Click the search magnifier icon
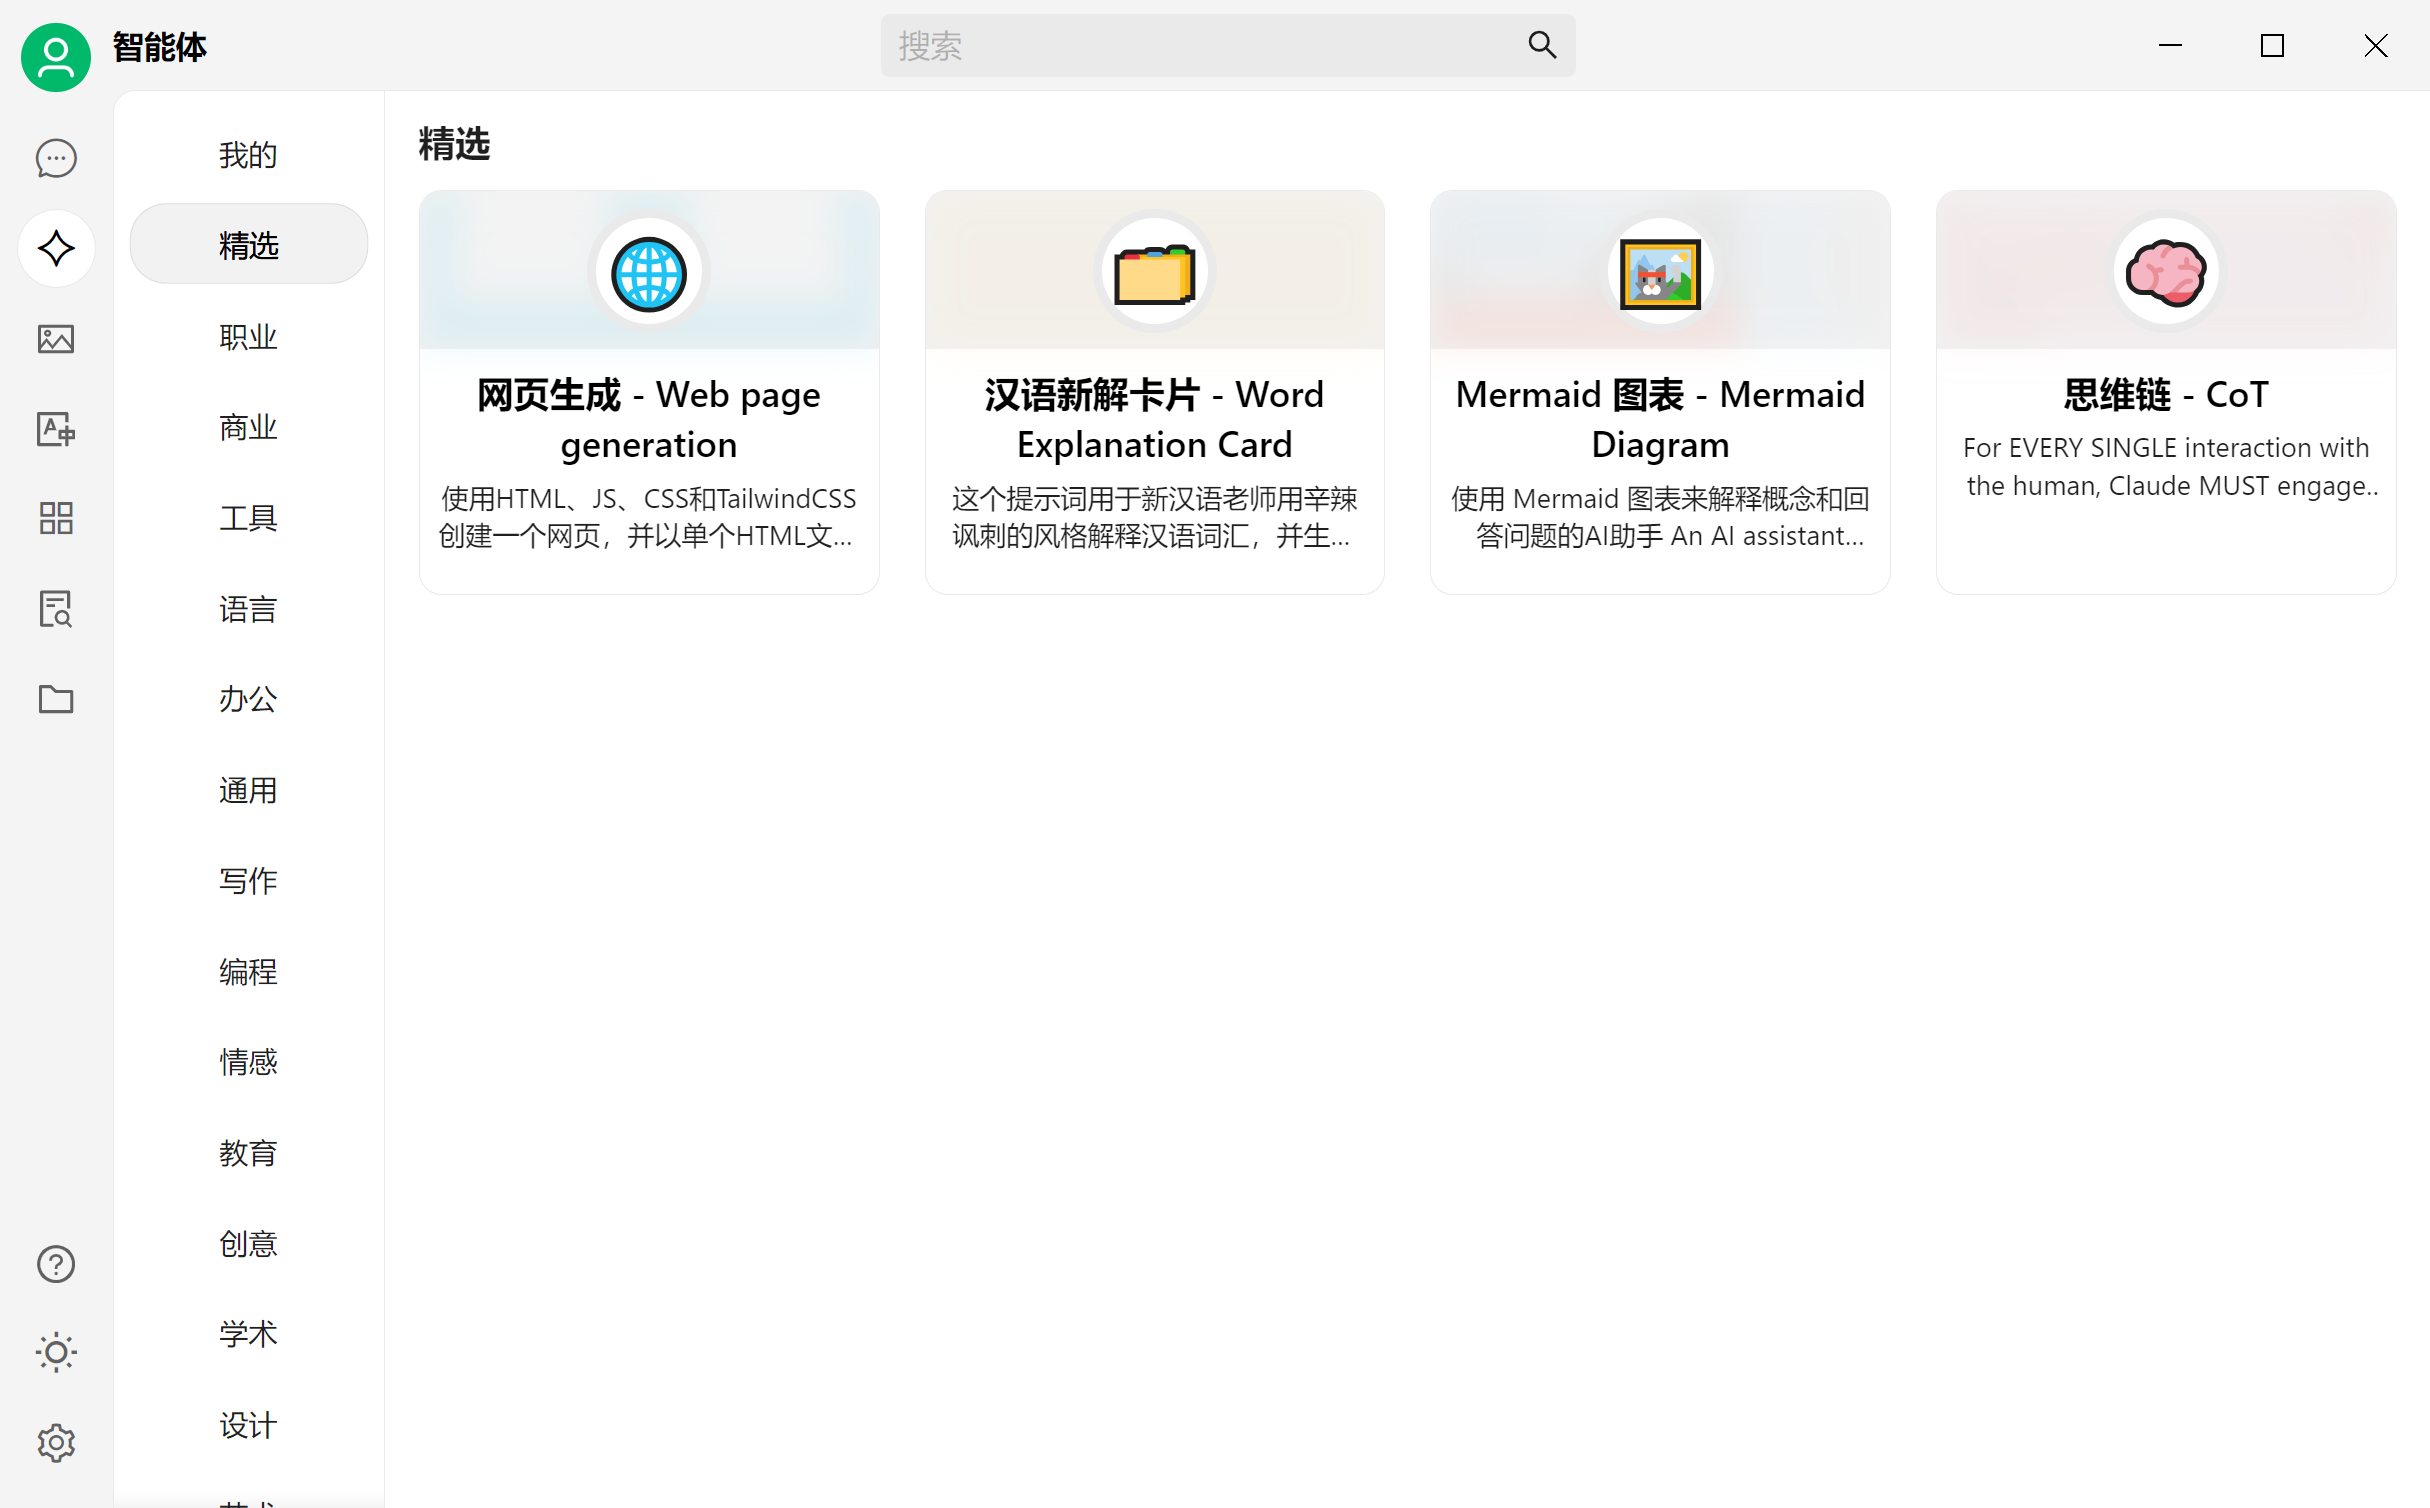 coord(1542,45)
